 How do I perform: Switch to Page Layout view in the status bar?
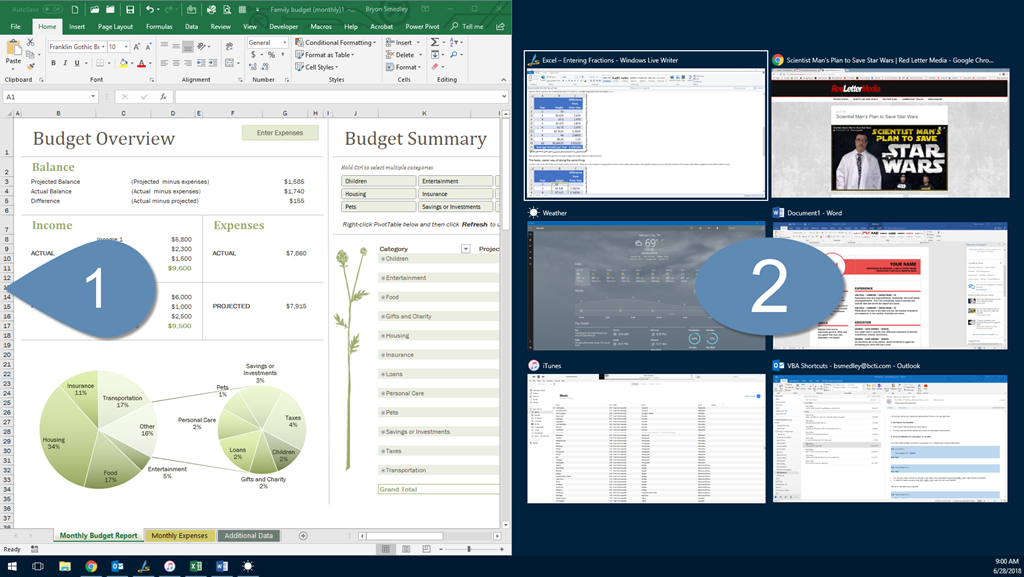406,549
